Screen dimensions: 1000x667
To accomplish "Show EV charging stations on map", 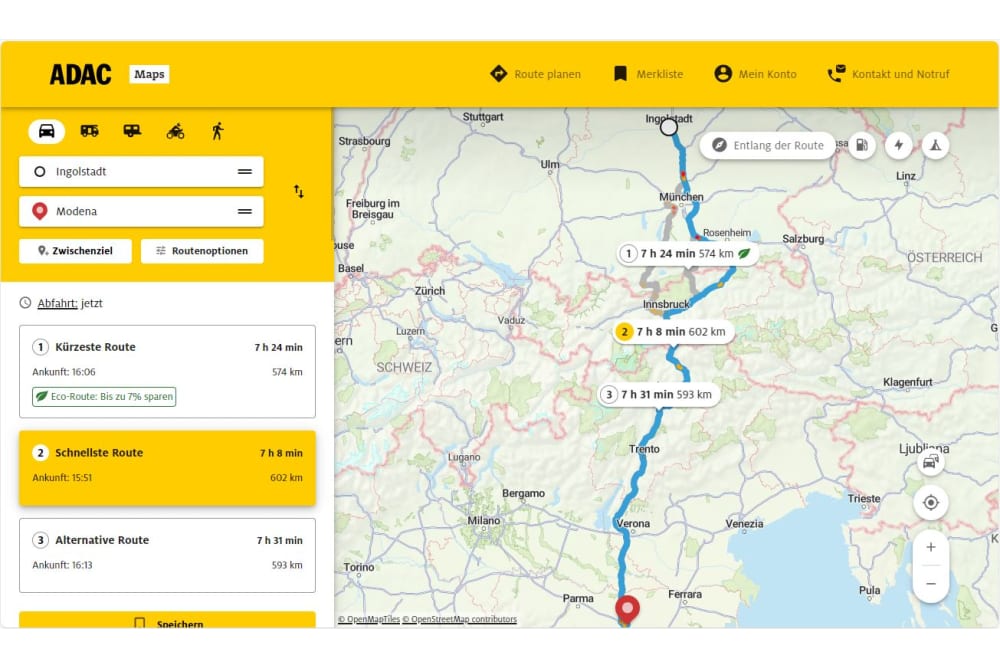I will pos(898,145).
